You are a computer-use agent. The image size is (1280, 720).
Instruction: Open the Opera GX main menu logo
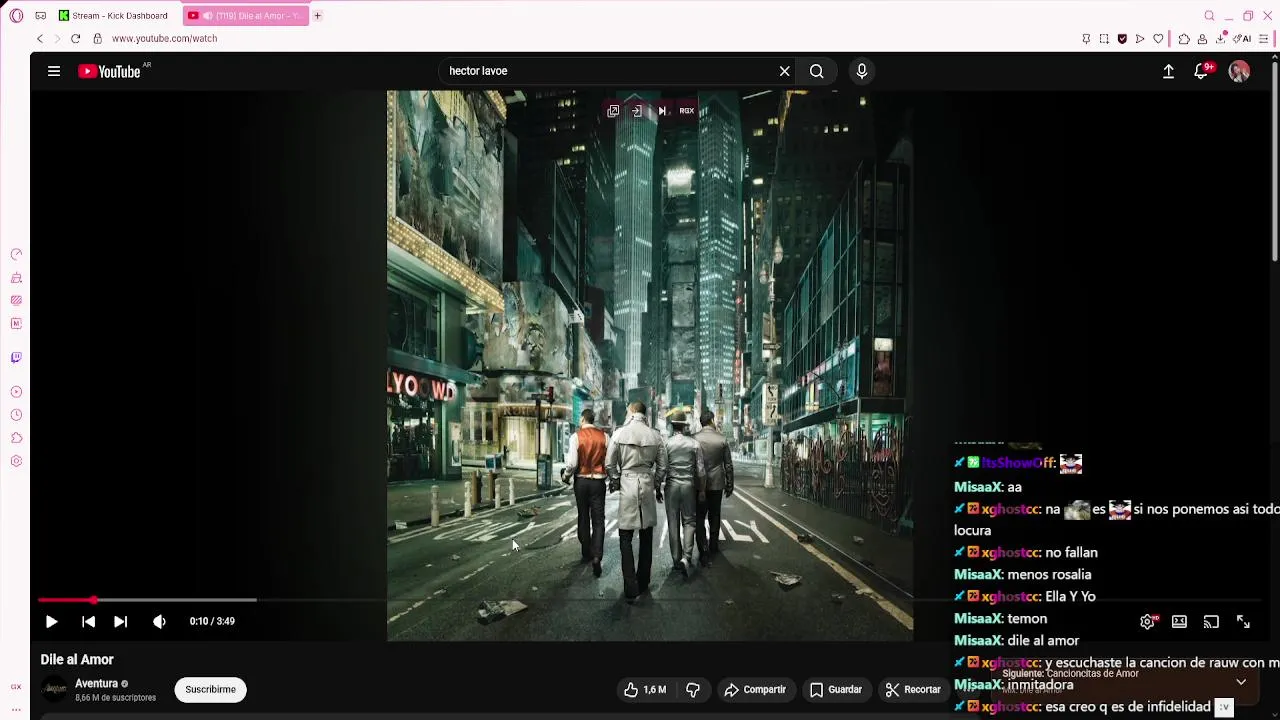tap(16, 16)
